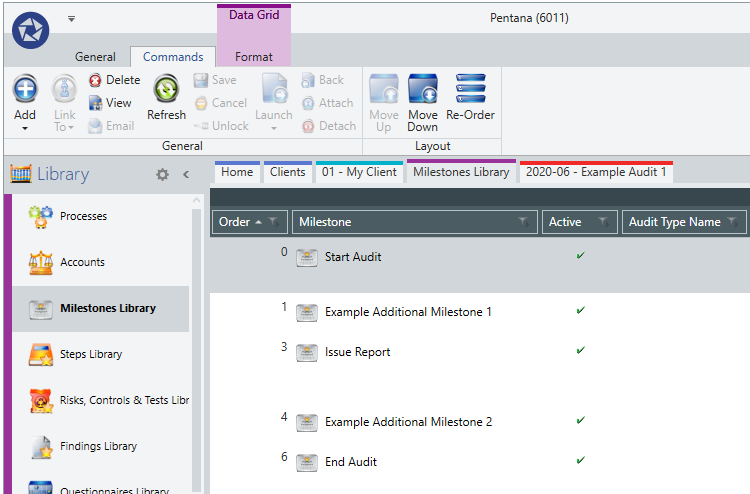Open the Milestone column filter
The height and width of the screenshot is (494, 750).
(x=524, y=222)
